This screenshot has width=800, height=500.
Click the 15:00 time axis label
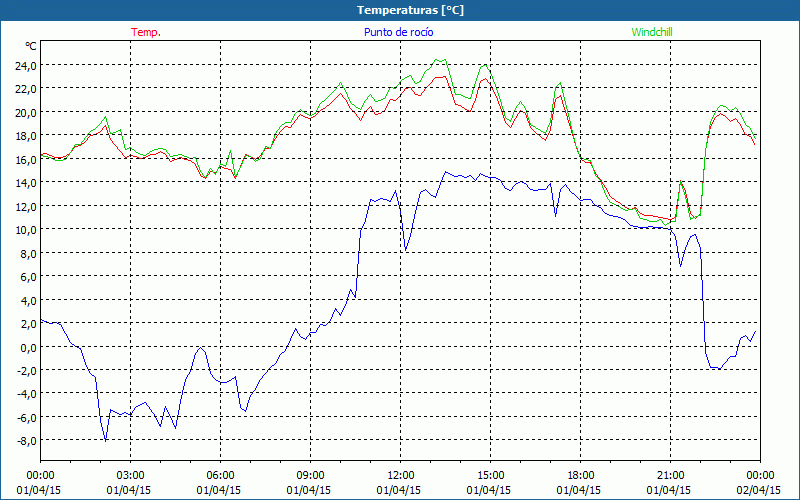[490, 475]
